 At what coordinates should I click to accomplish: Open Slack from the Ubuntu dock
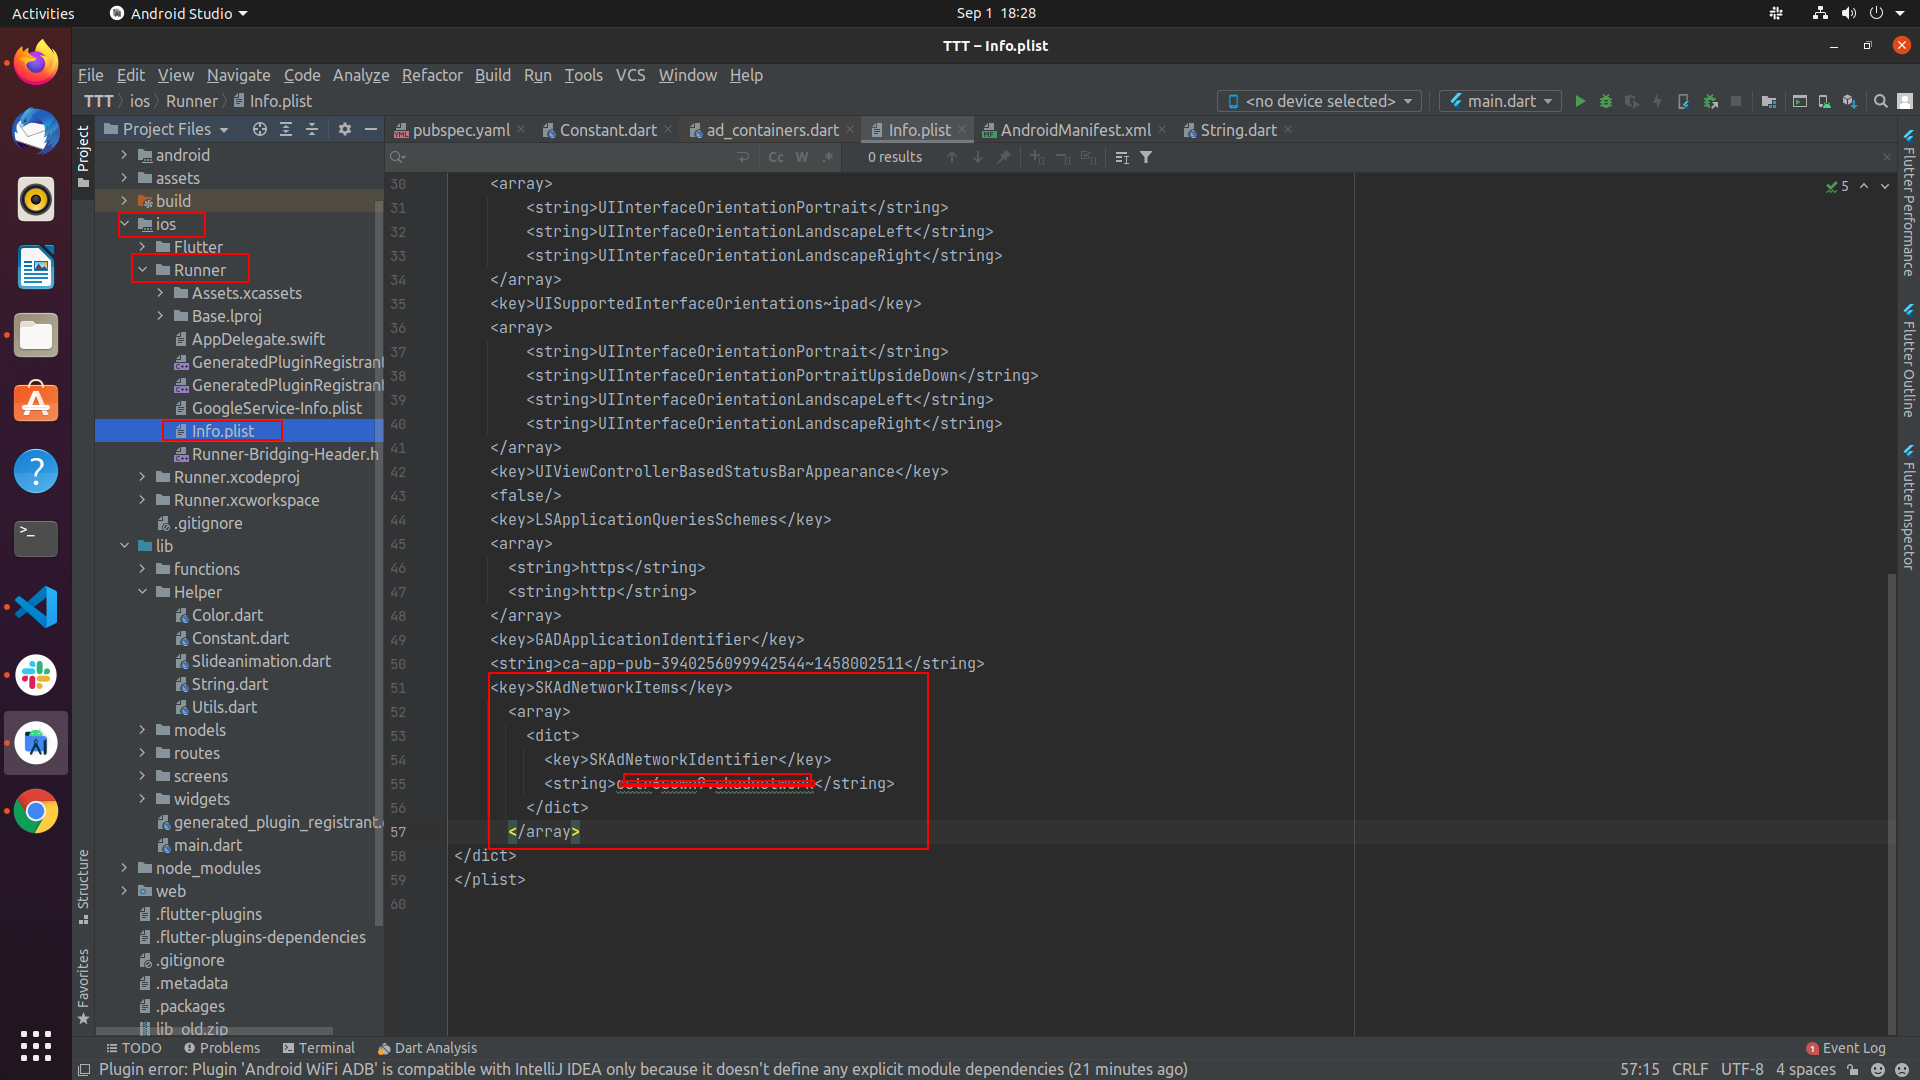click(36, 675)
